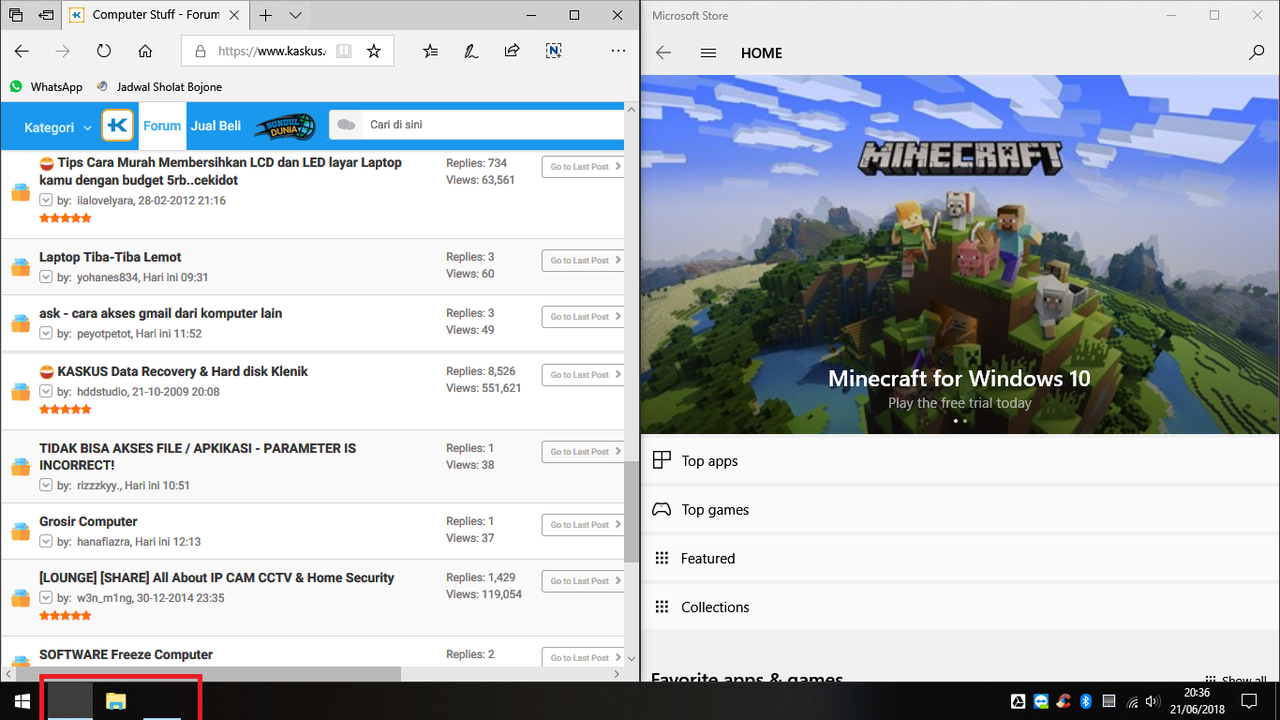Click the Cari di sini search field
This screenshot has height=720, width=1280.
click(493, 125)
